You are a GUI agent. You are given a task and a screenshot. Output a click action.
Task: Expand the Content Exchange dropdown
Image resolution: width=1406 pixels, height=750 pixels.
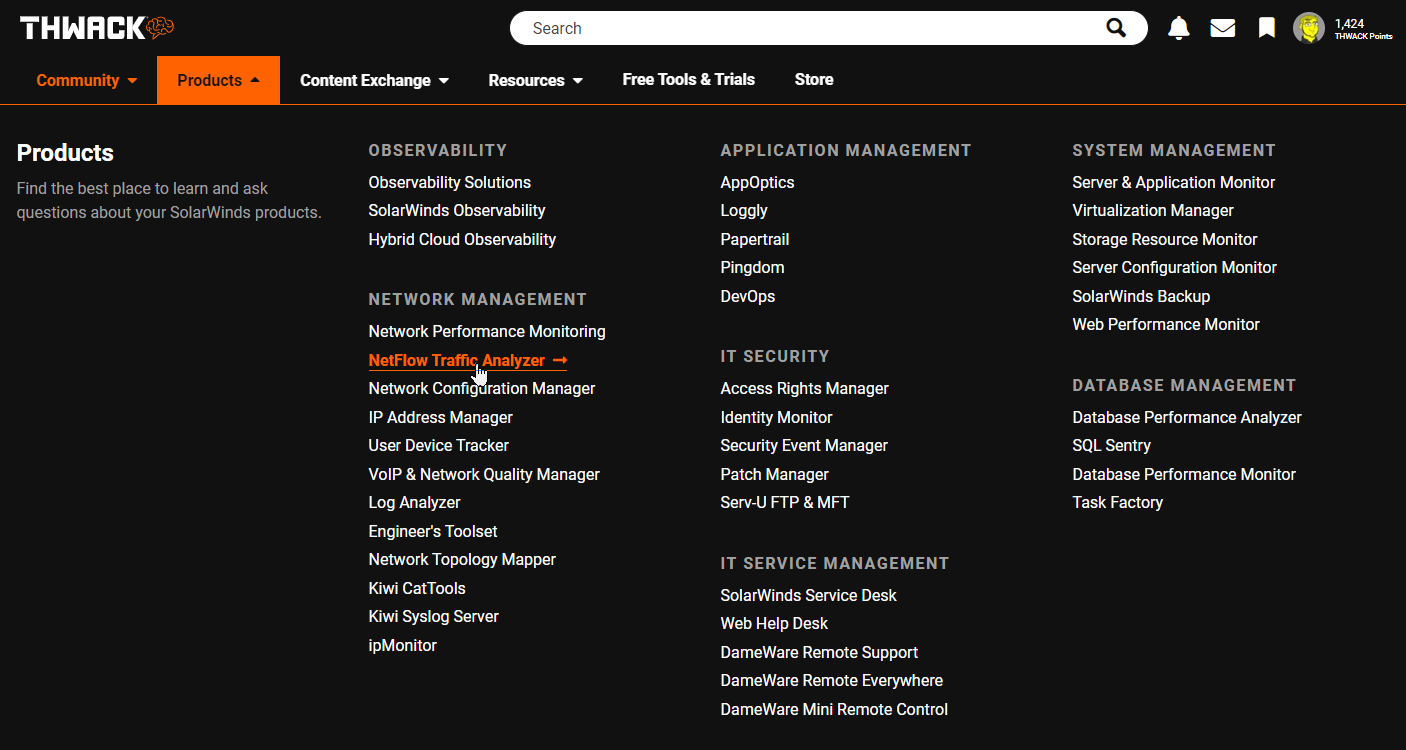click(x=374, y=80)
